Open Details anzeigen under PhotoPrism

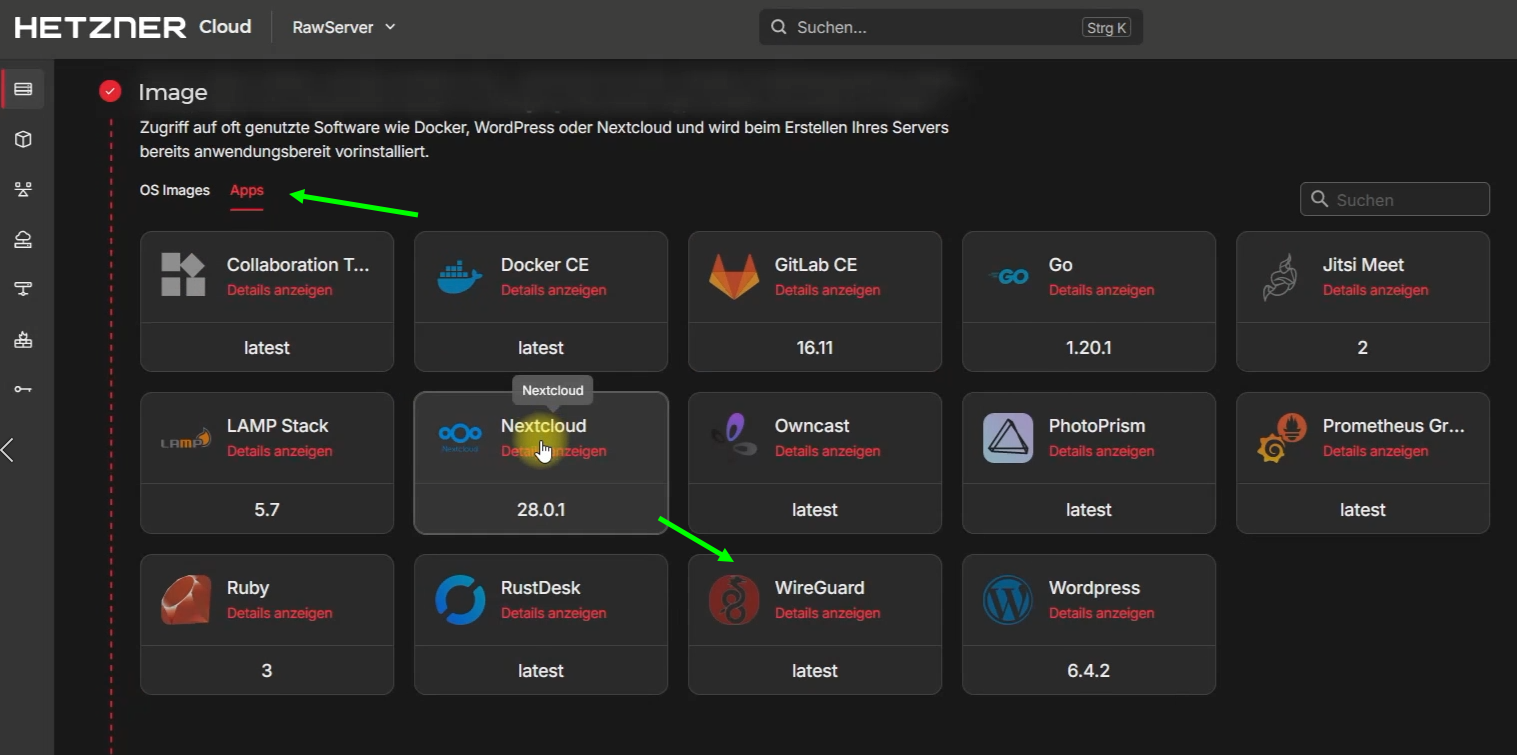point(1101,451)
